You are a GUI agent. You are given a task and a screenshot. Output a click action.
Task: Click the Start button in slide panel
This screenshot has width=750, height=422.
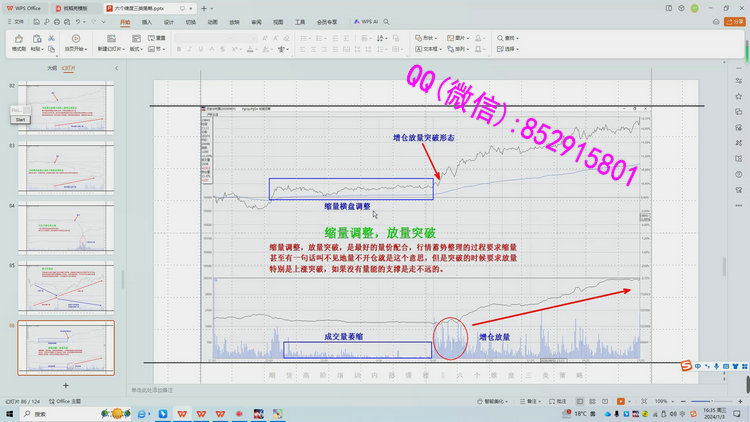[x=18, y=119]
